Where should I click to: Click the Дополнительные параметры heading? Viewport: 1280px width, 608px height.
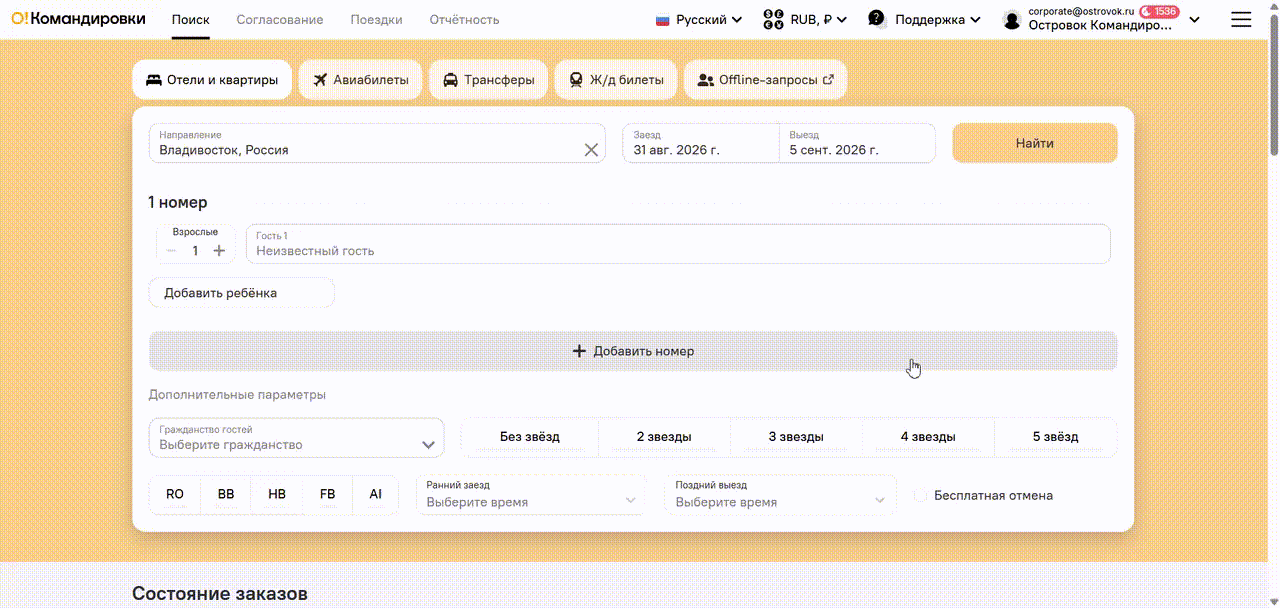click(x=237, y=395)
